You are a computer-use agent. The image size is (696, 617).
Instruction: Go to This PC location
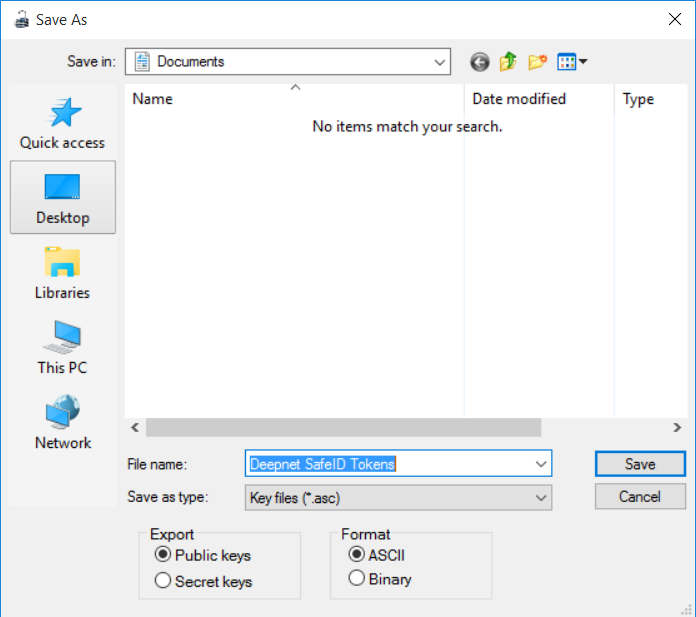(62, 348)
